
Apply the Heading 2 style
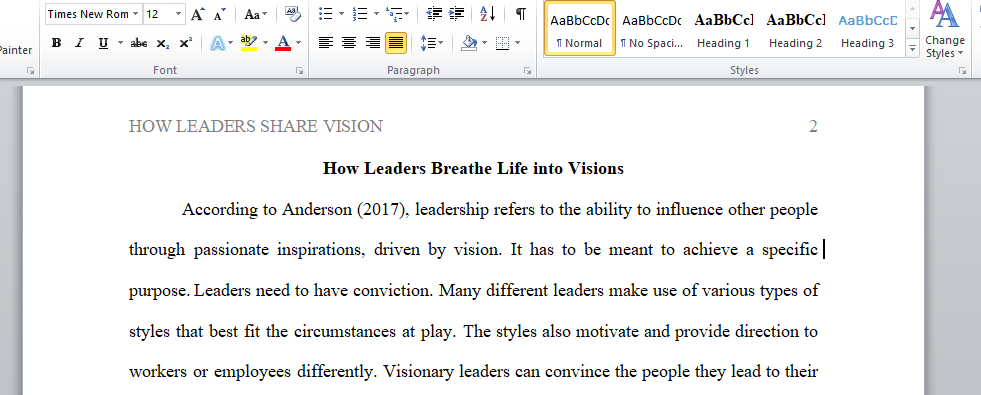coord(795,28)
